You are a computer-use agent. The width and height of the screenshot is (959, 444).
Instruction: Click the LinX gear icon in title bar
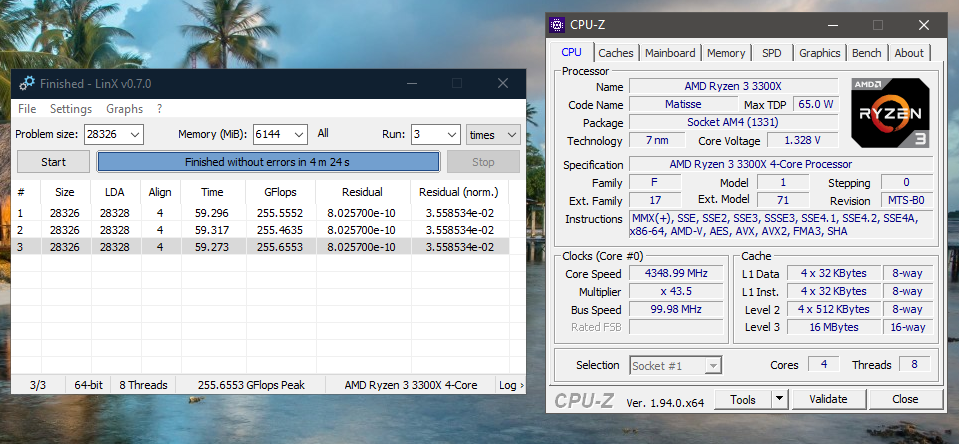27,84
